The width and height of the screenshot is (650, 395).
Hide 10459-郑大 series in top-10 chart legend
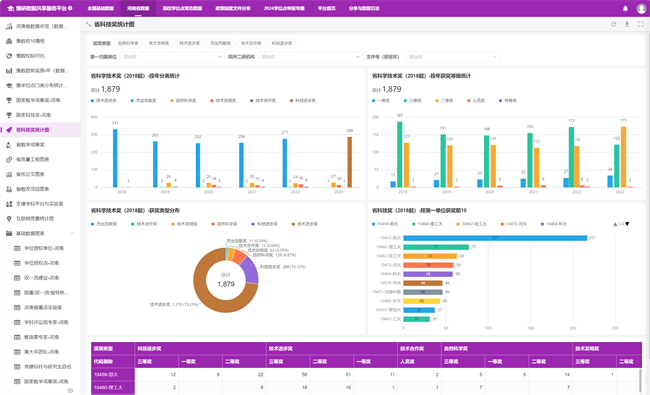click(385, 224)
